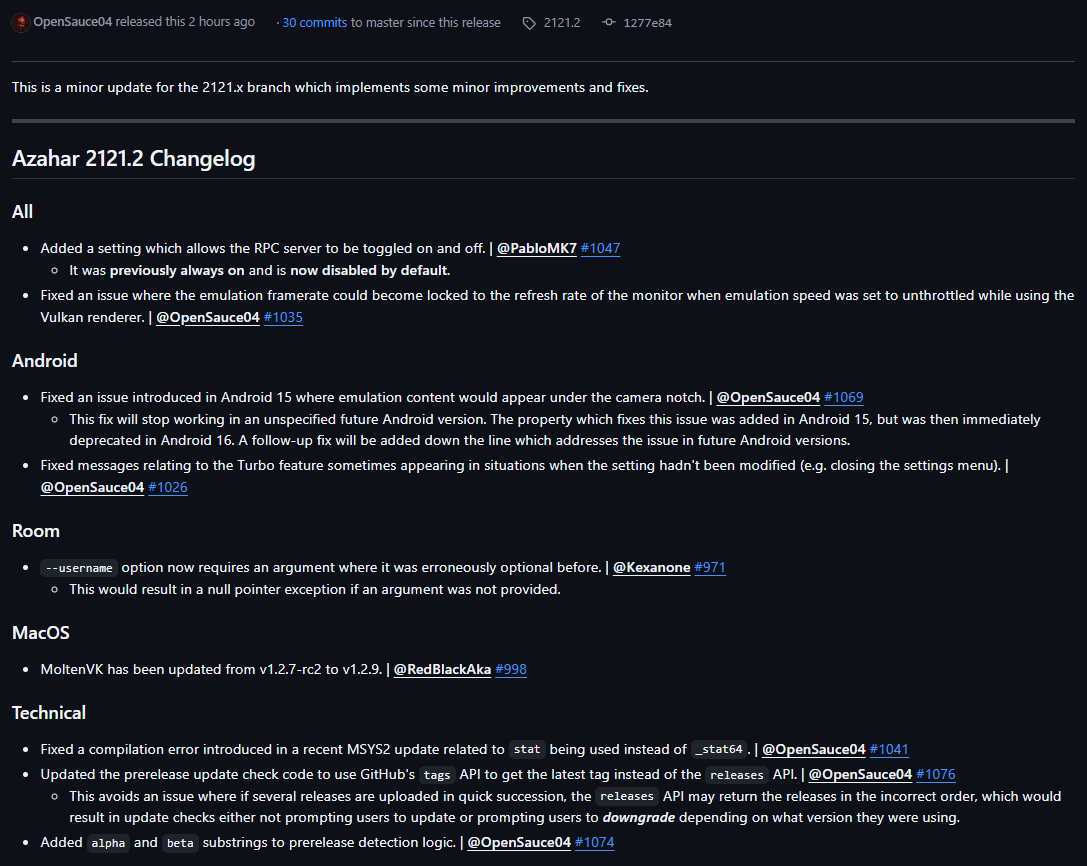Click the 'released this 2 hours ago' text
The width and height of the screenshot is (1087, 866).
tap(185, 21)
